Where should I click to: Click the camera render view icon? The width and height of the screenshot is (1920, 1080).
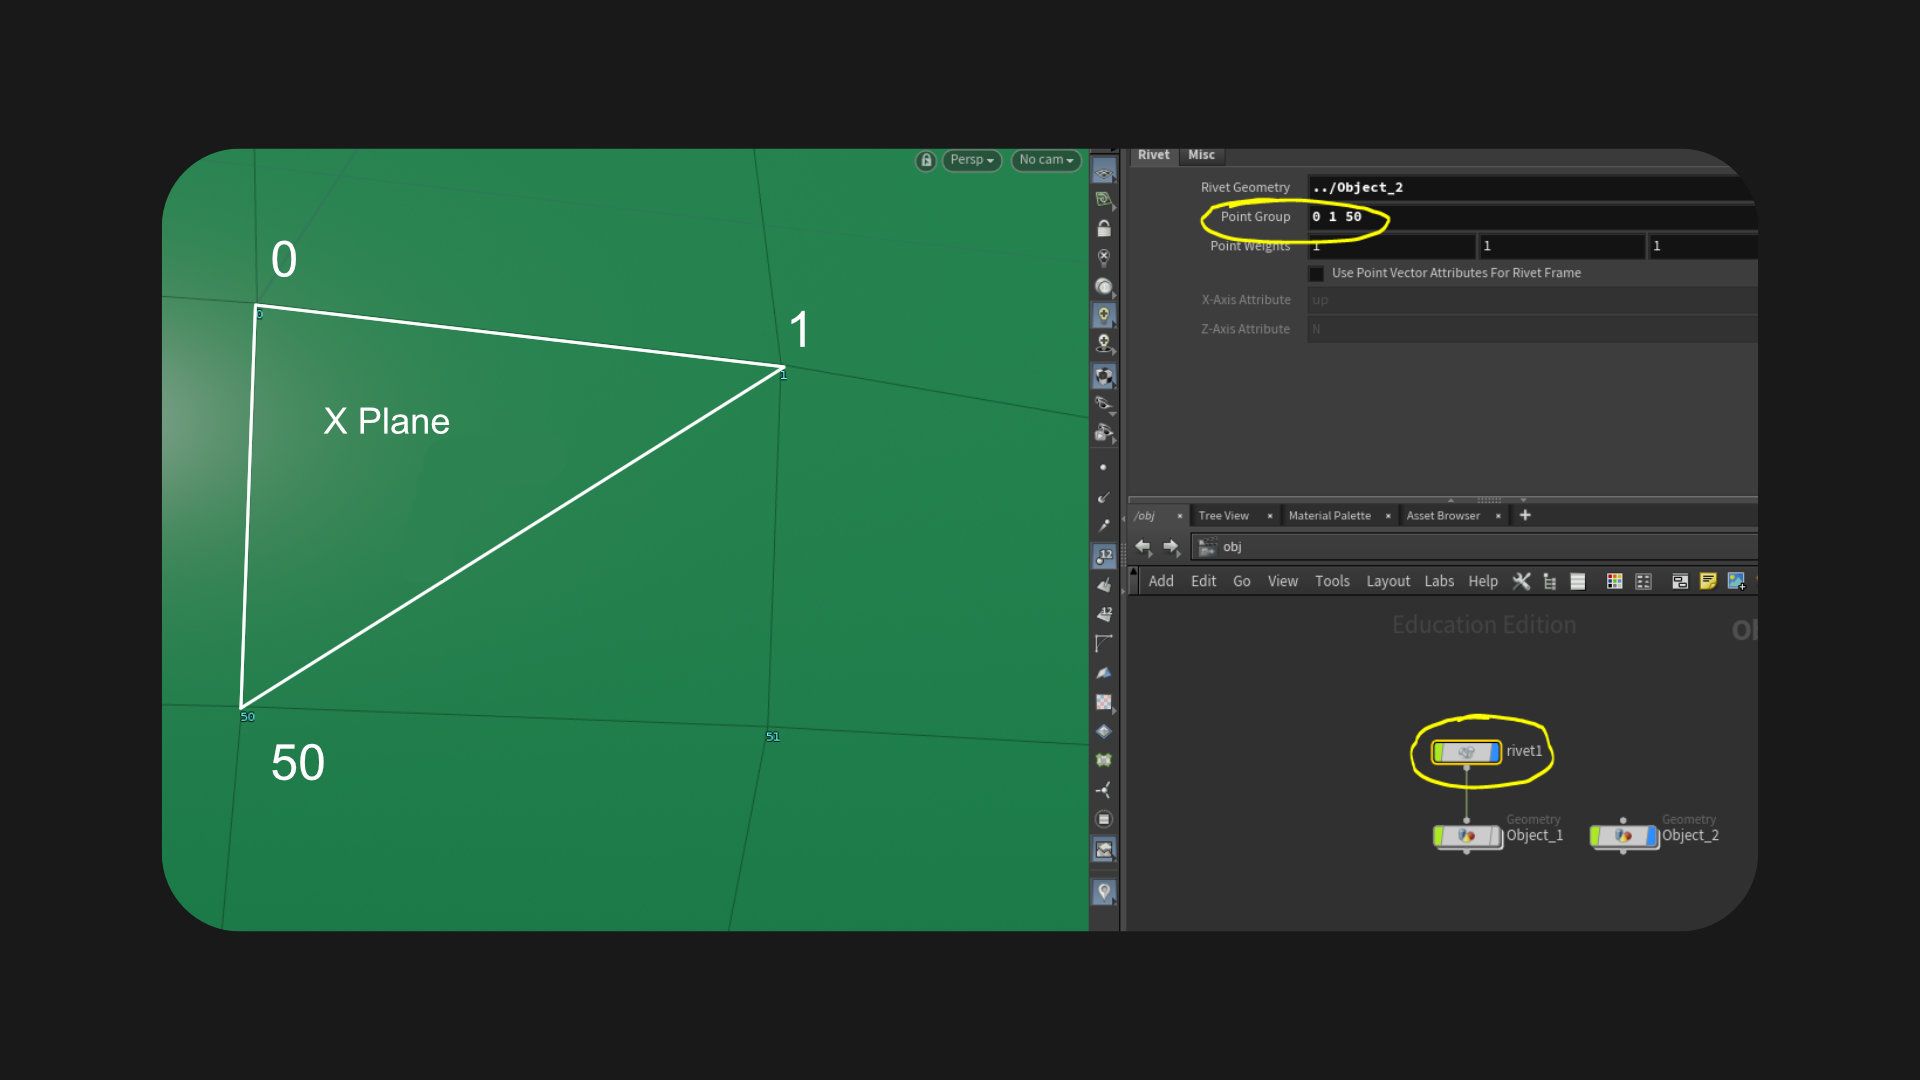click(x=1104, y=434)
